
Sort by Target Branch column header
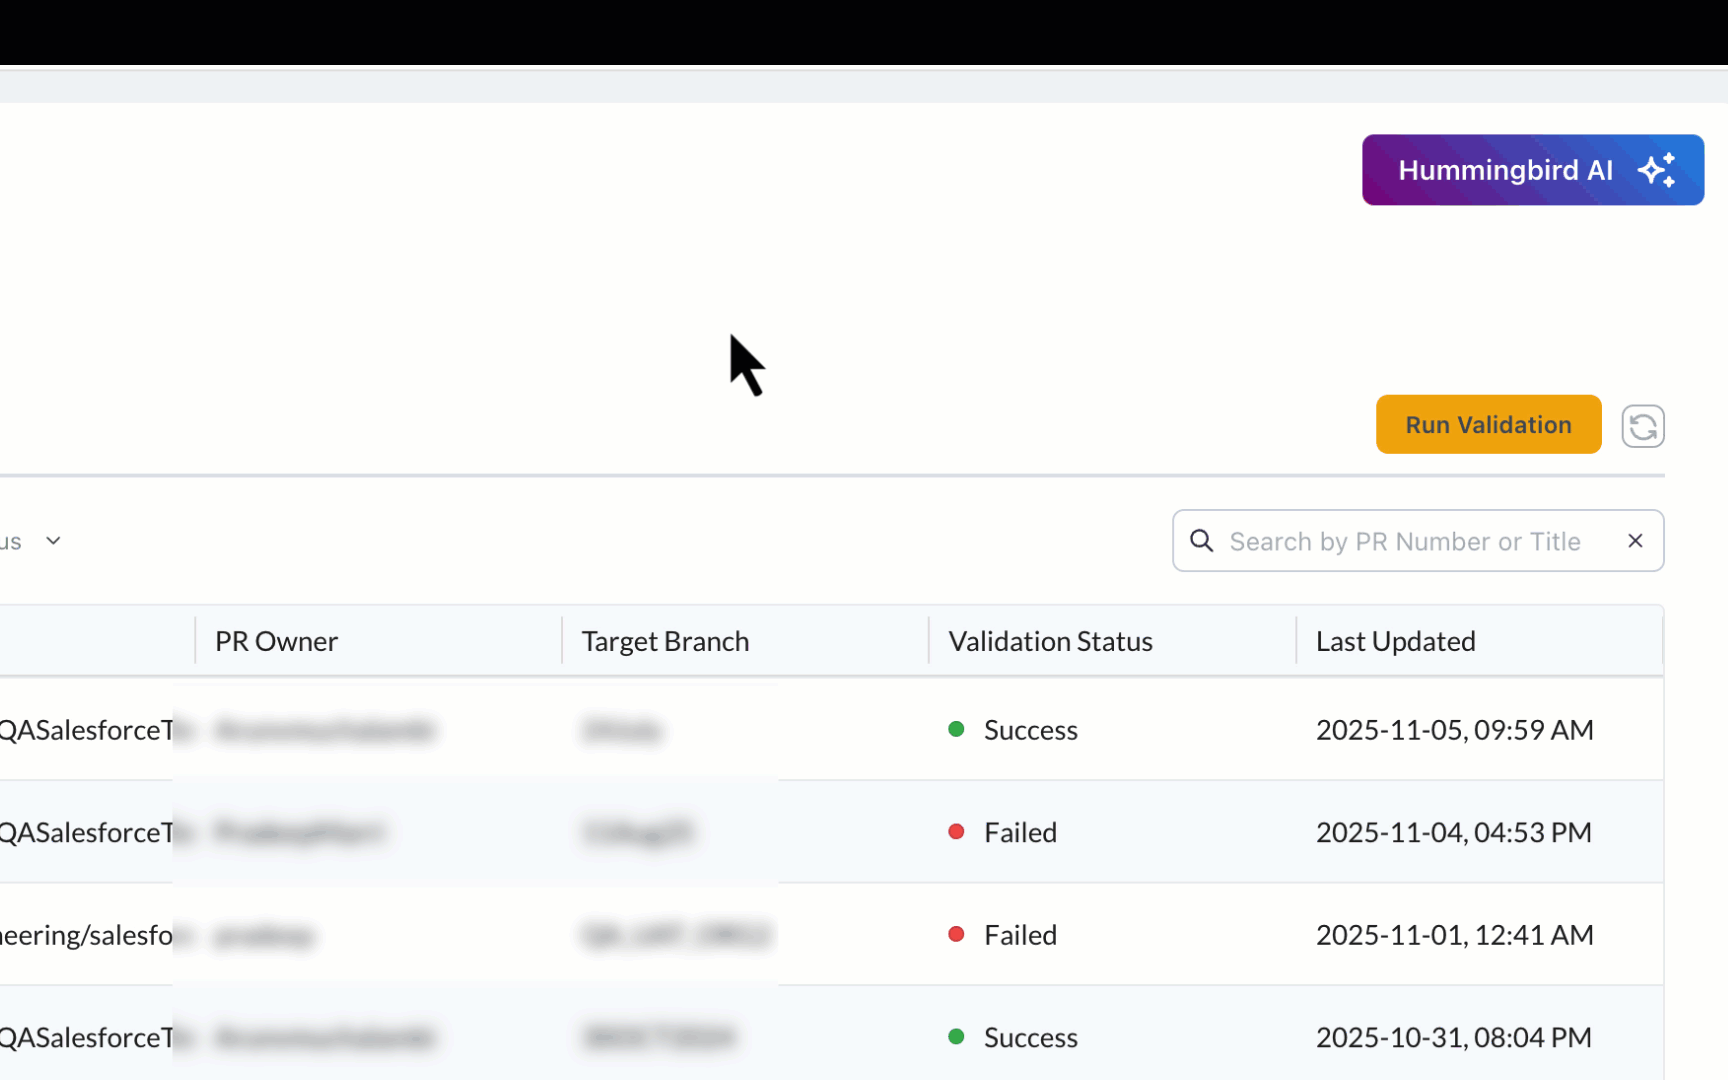click(x=665, y=641)
